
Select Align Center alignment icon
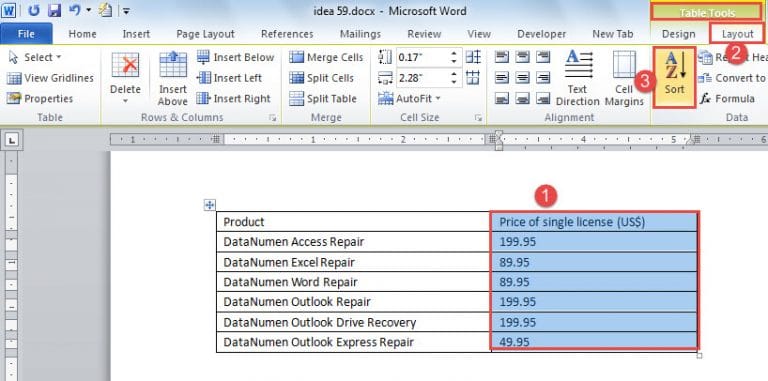point(523,77)
